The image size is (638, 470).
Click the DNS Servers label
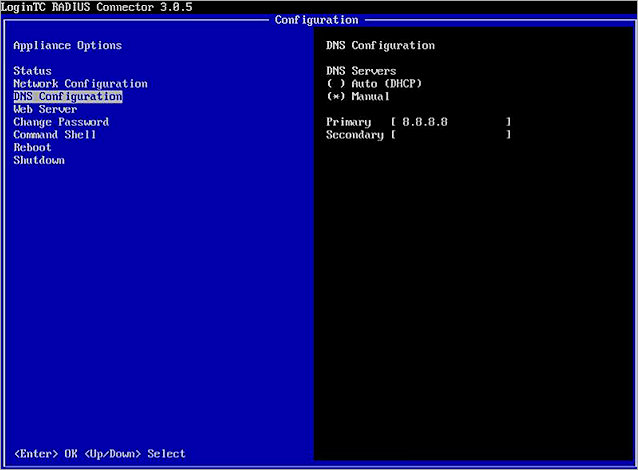pos(361,71)
